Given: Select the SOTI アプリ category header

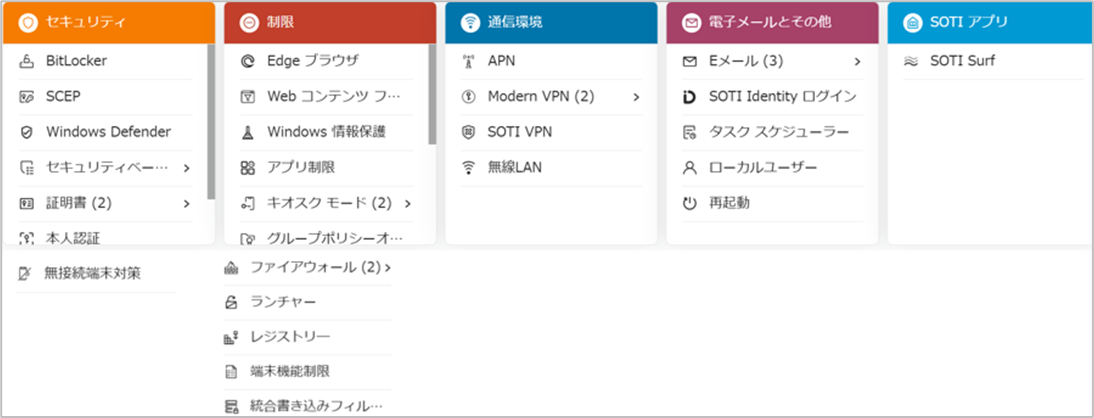Looking at the screenshot, I should (x=991, y=22).
